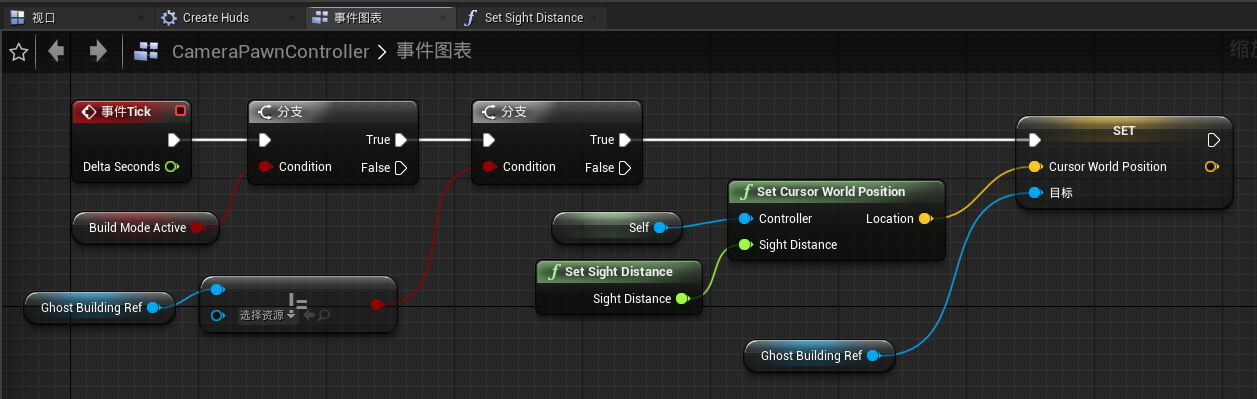
Task: Click the favorite star icon
Action: coord(18,52)
